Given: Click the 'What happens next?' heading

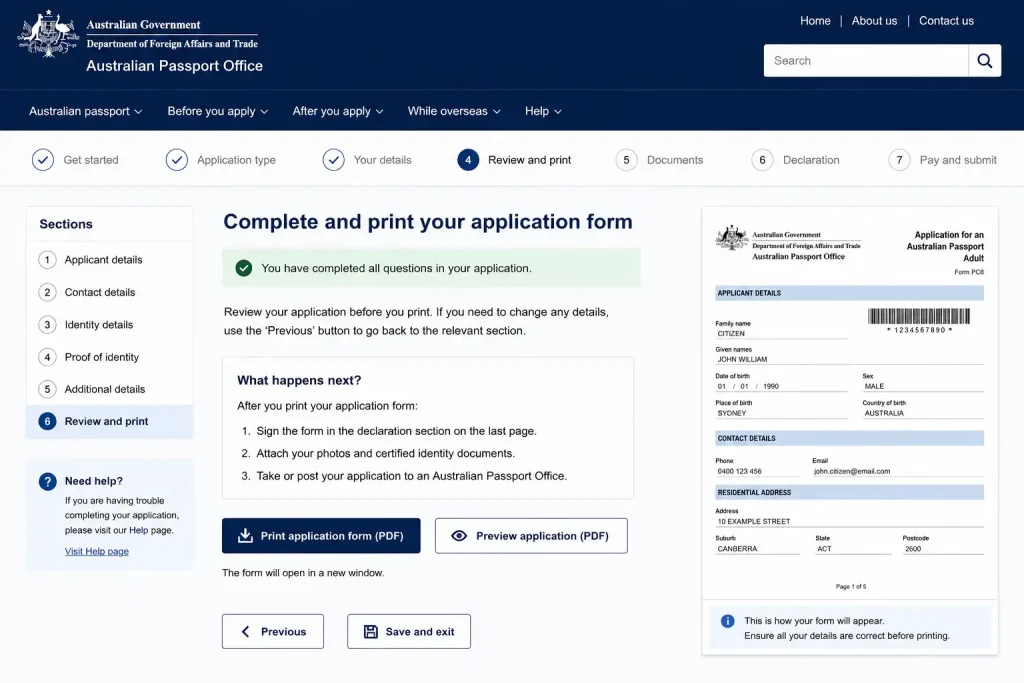Looking at the screenshot, I should click(299, 381).
